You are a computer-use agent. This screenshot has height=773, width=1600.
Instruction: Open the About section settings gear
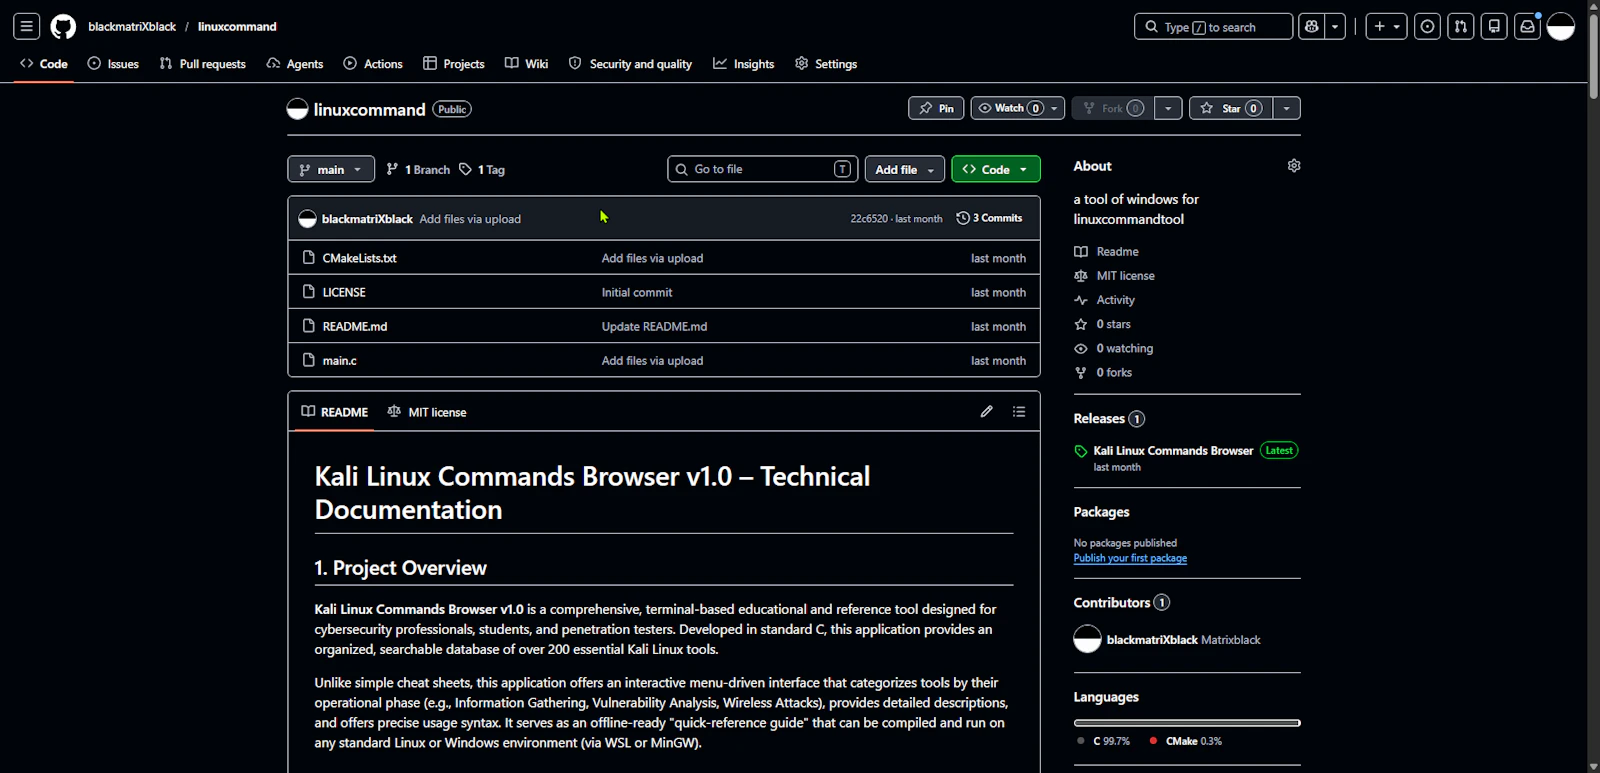click(x=1294, y=166)
